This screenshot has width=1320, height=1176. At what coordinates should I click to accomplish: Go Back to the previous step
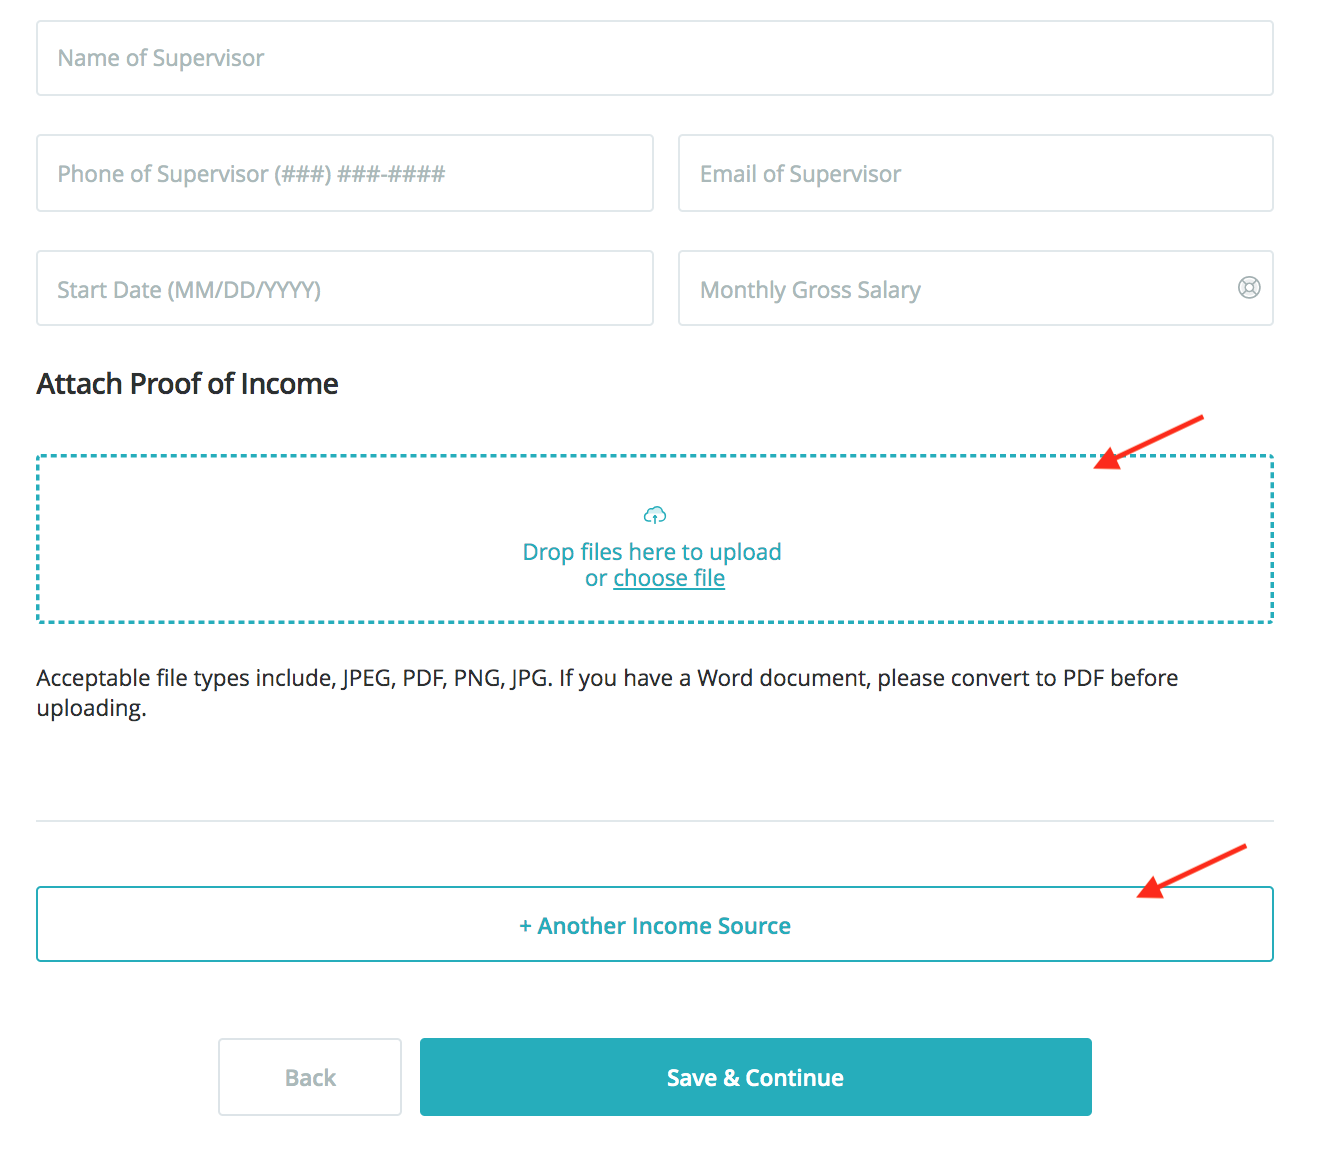pos(310,1077)
